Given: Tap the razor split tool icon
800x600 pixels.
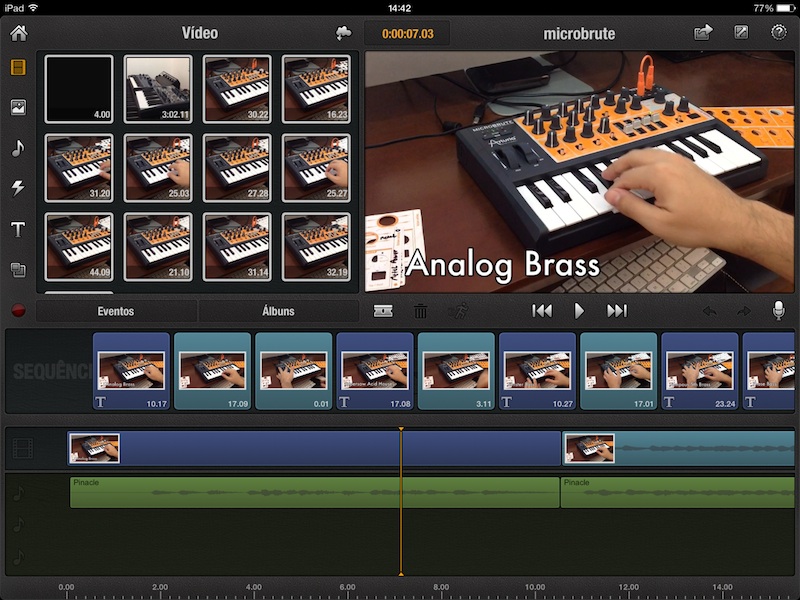Looking at the screenshot, I should (383, 311).
